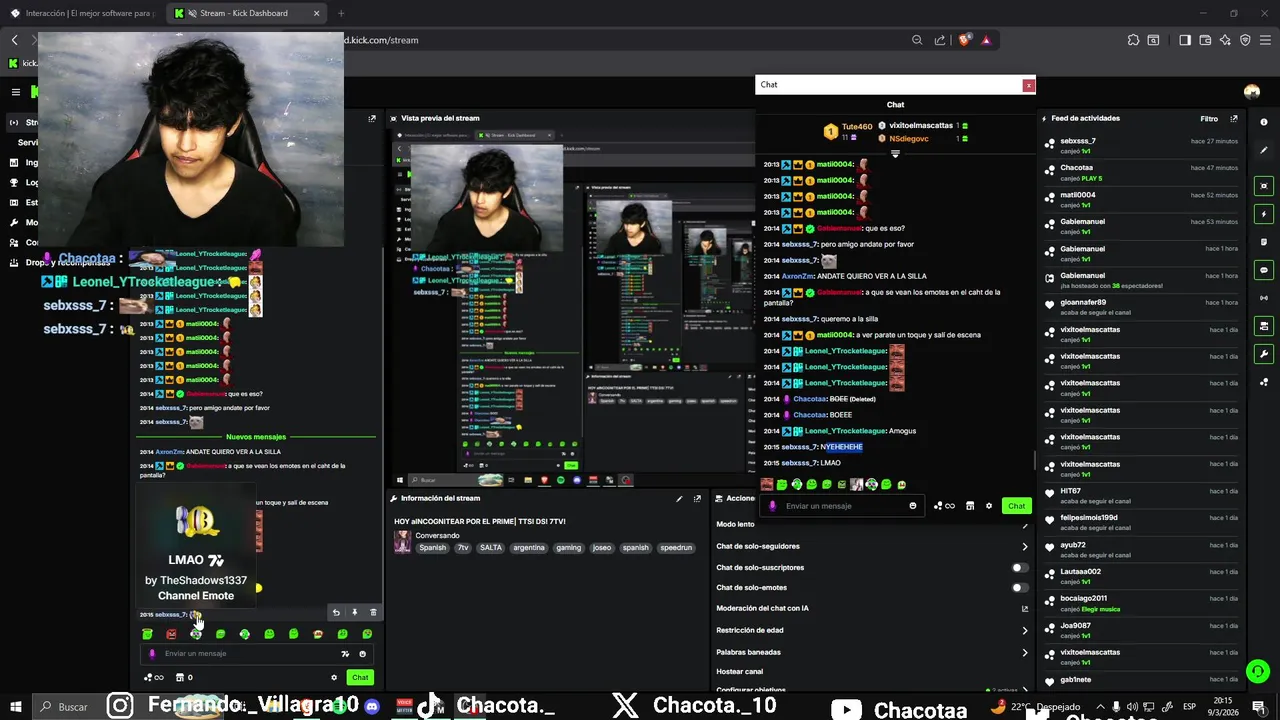Open browser hamburger main menu
This screenshot has width=1280, height=720.
pyautogui.click(x=1264, y=40)
